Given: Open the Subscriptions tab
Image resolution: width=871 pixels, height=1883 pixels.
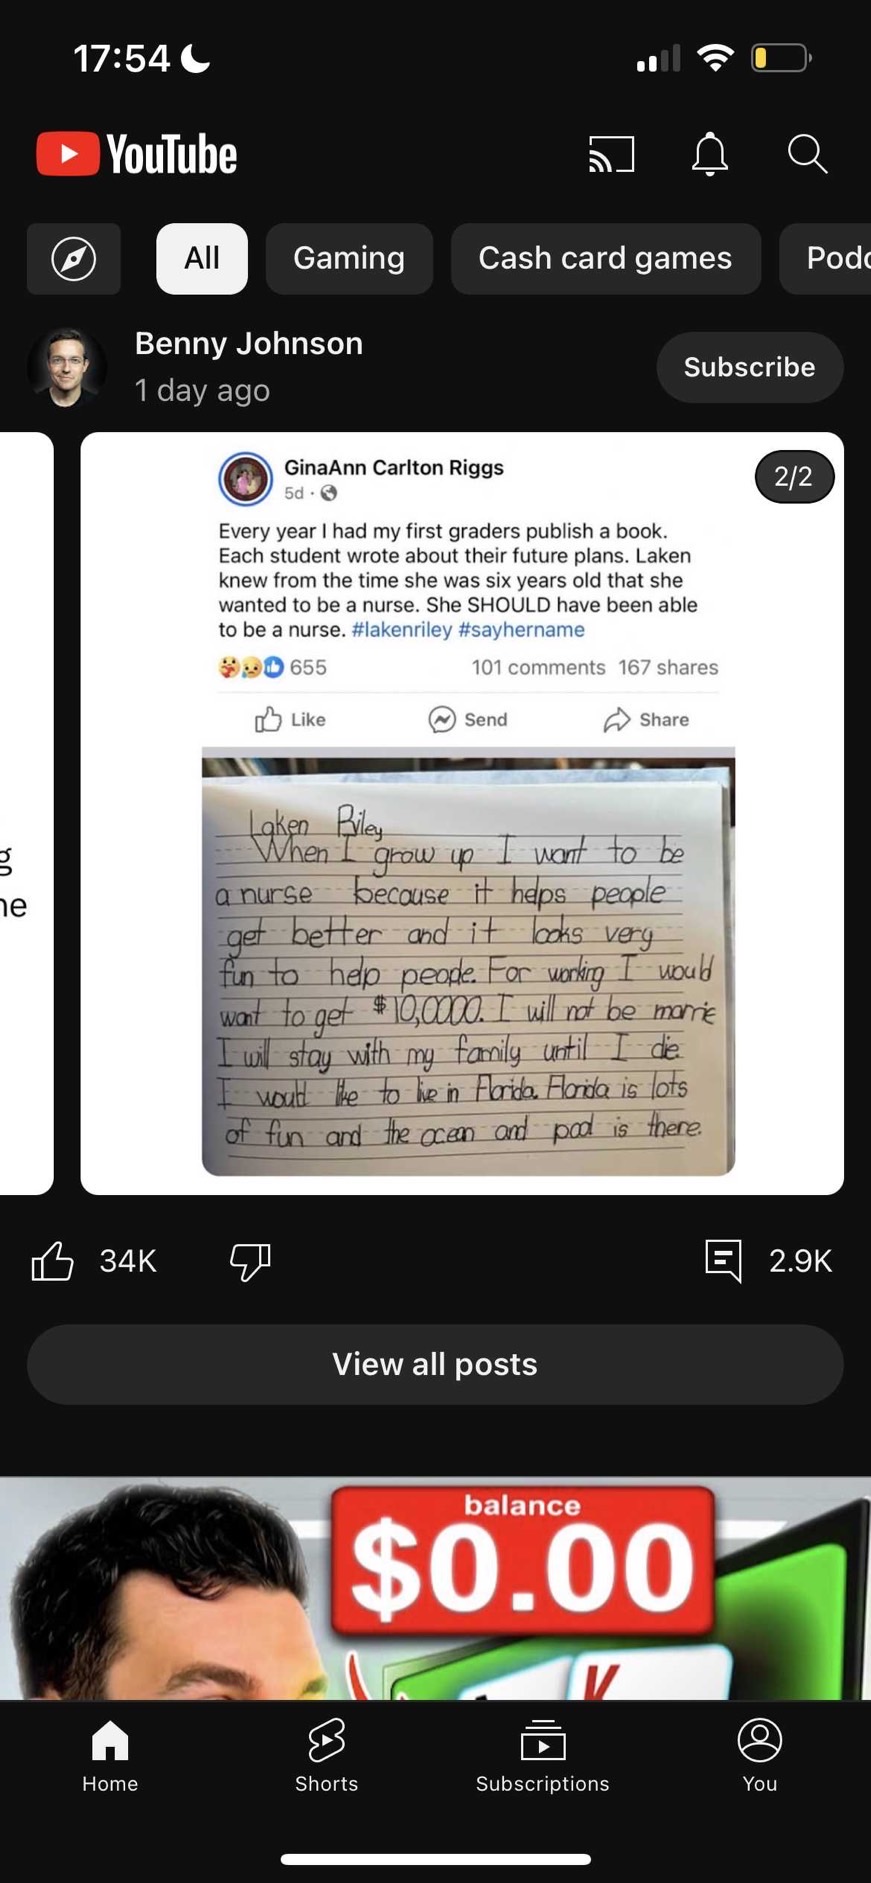Looking at the screenshot, I should 542,1755.
